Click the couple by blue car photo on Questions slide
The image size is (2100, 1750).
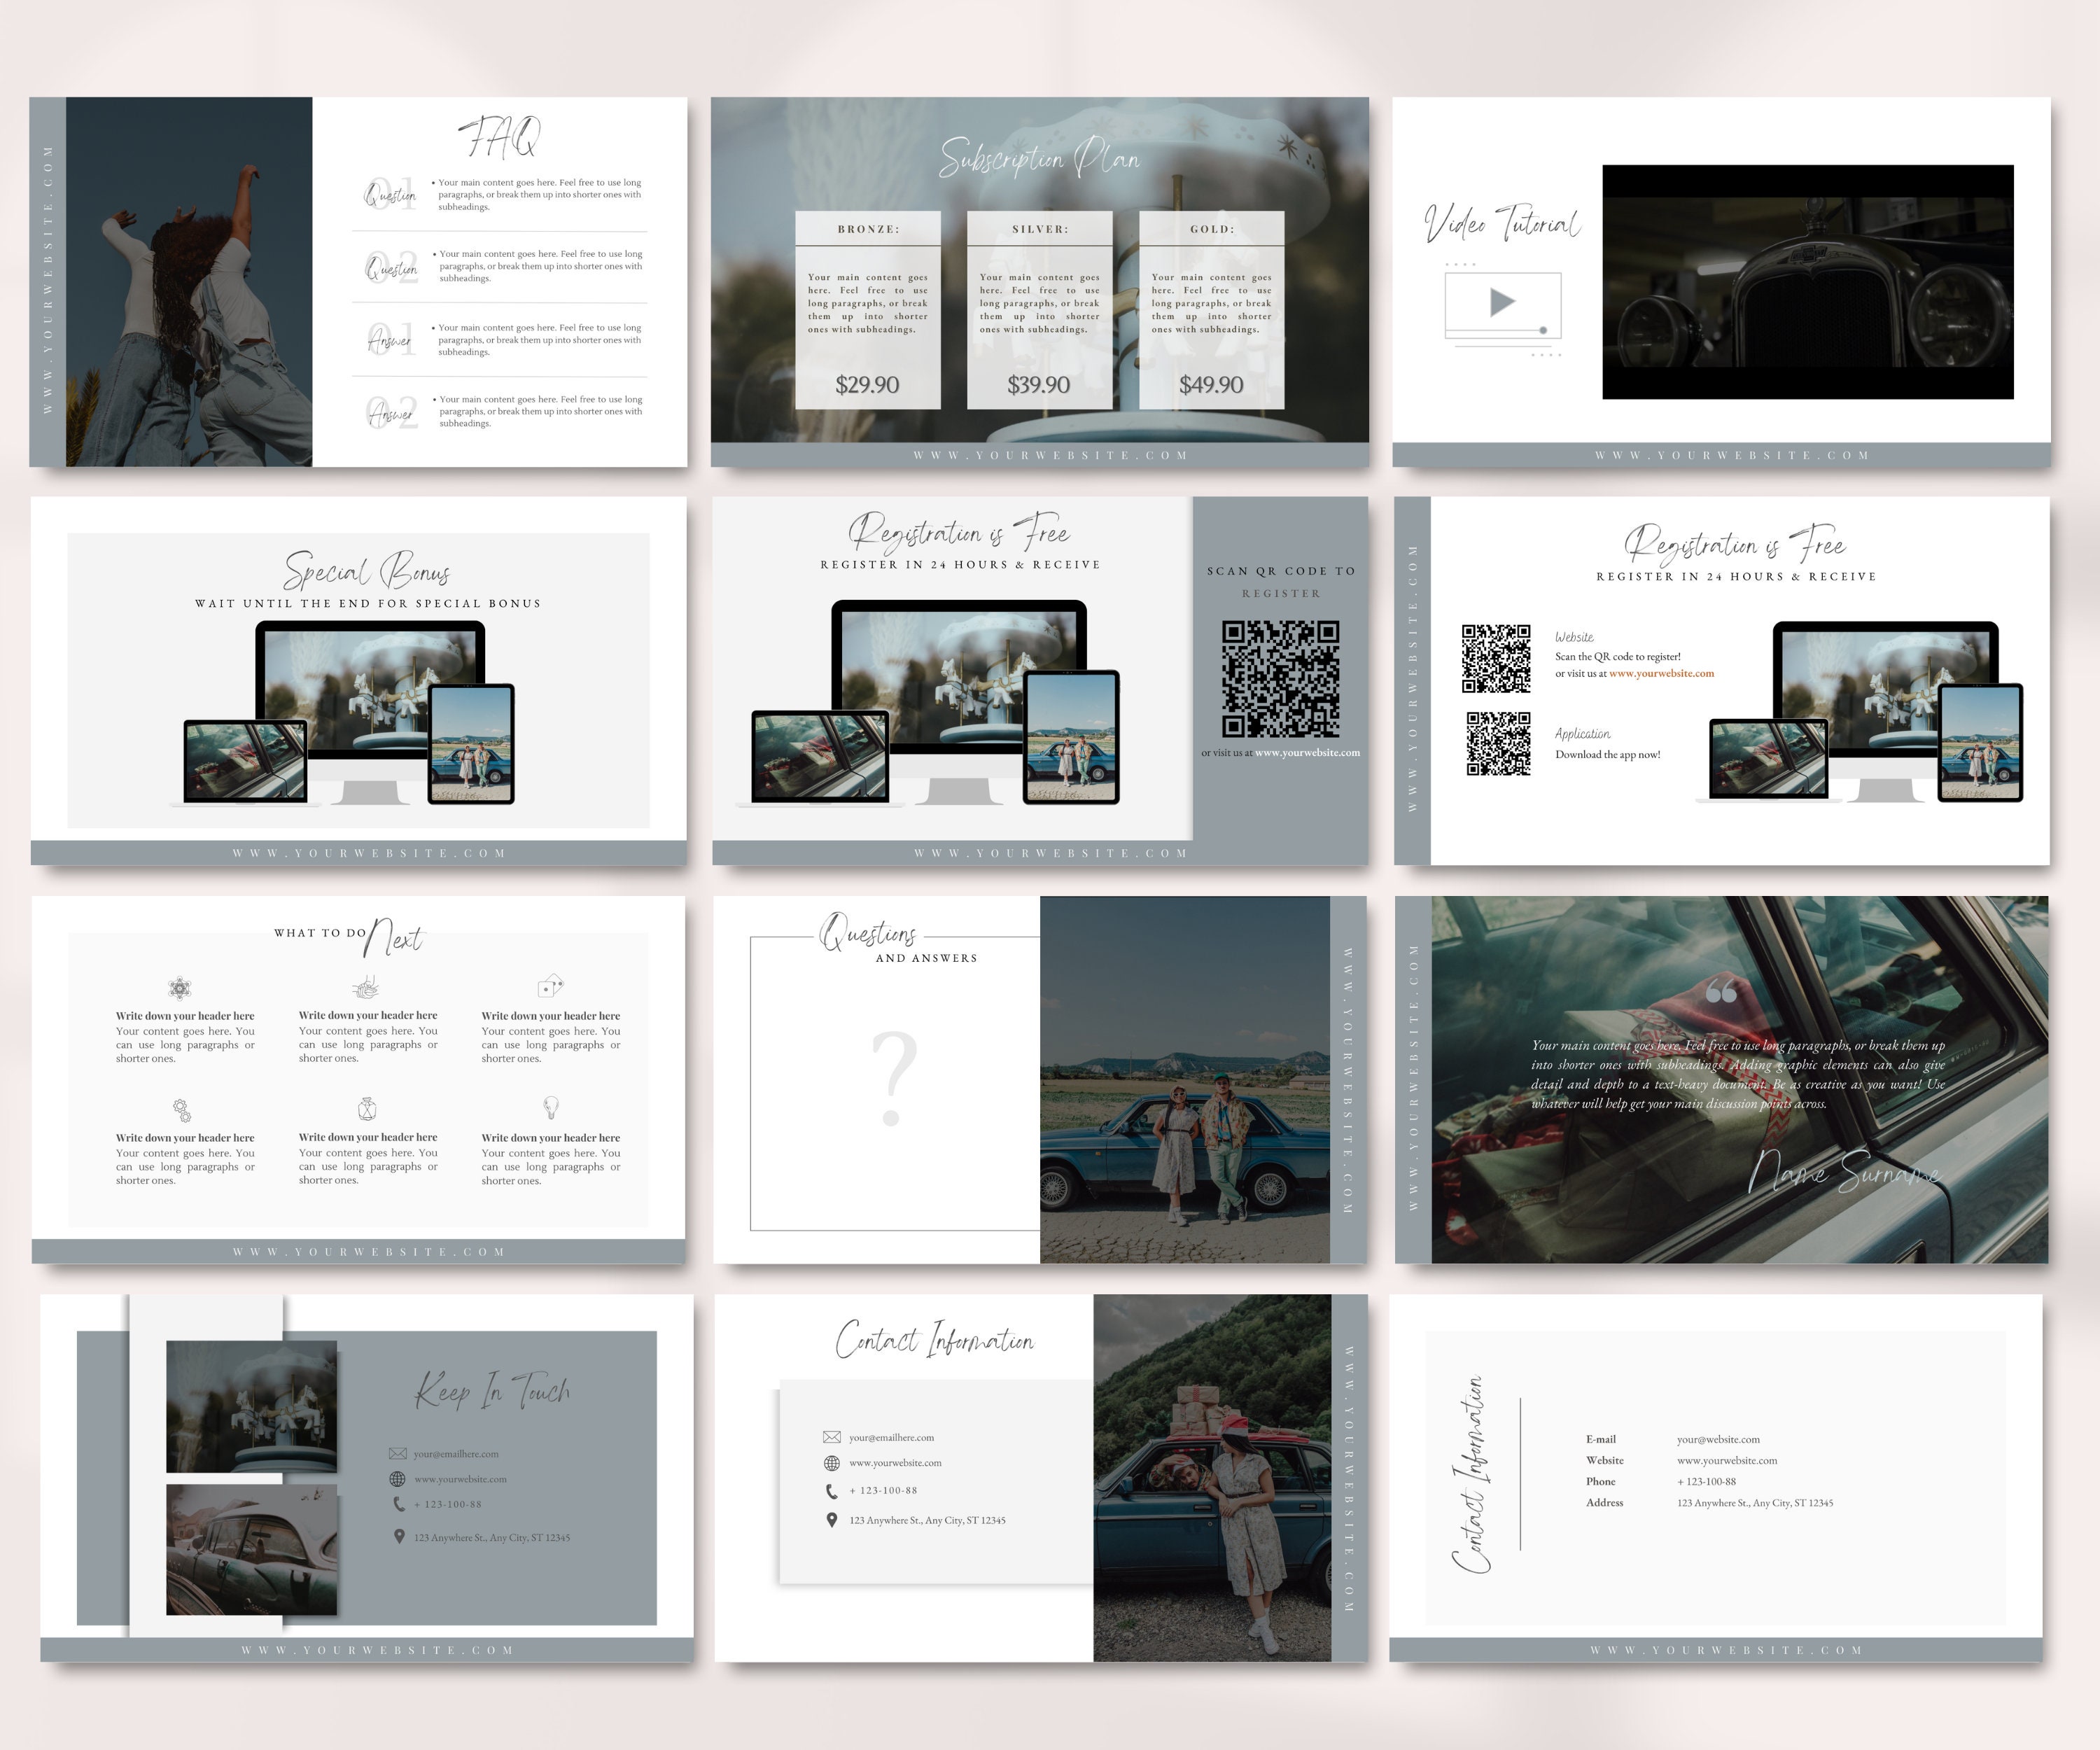pyautogui.click(x=1185, y=1079)
